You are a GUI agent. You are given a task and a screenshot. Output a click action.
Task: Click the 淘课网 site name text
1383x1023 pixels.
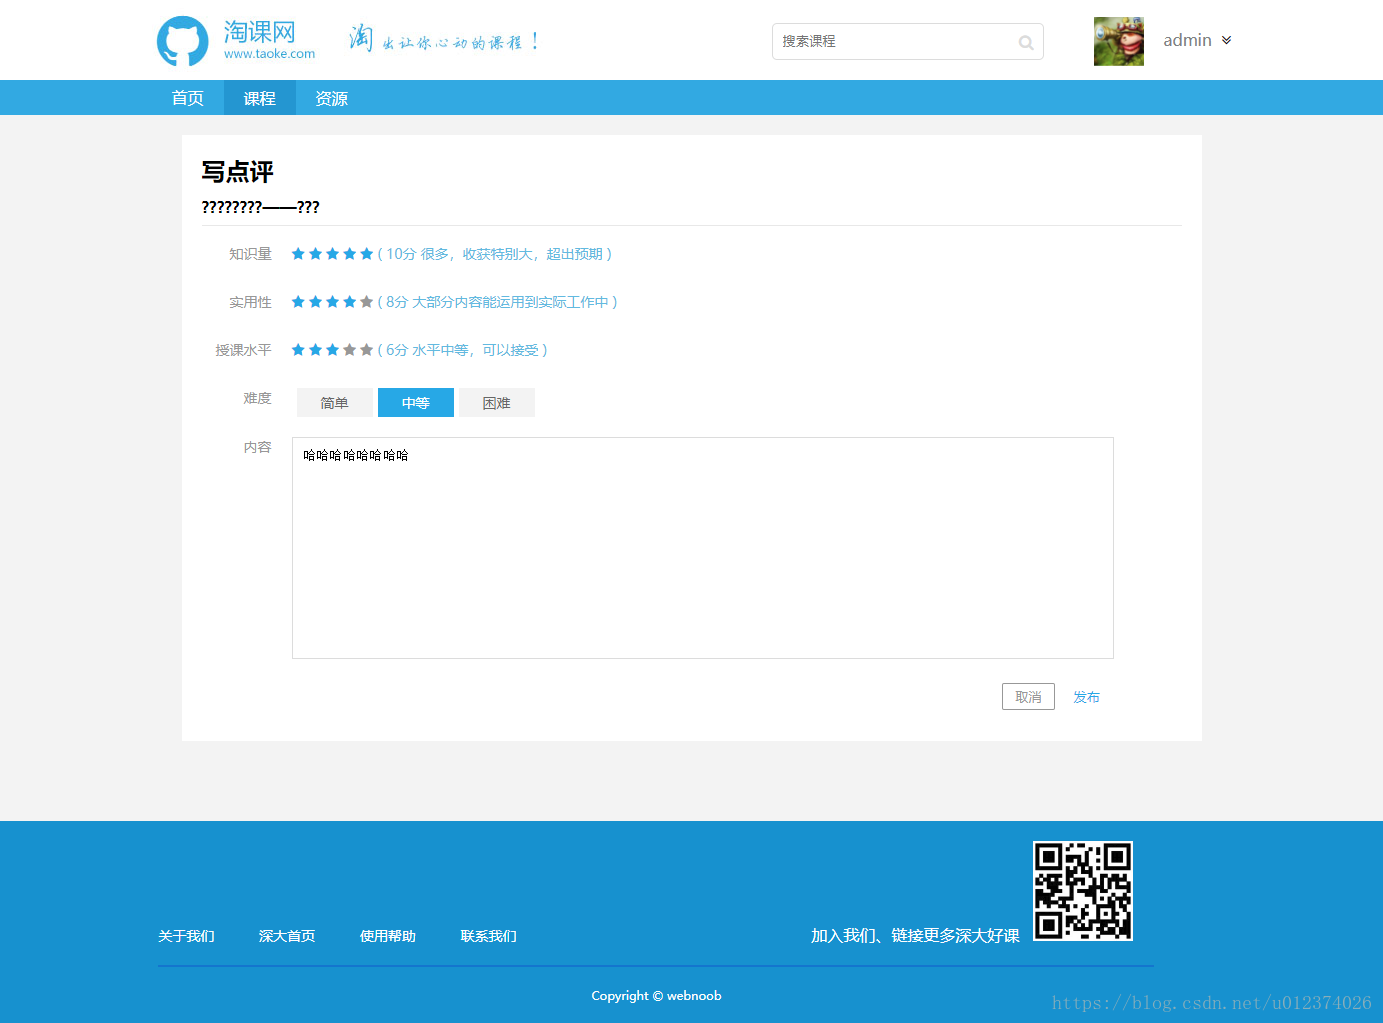point(260,32)
